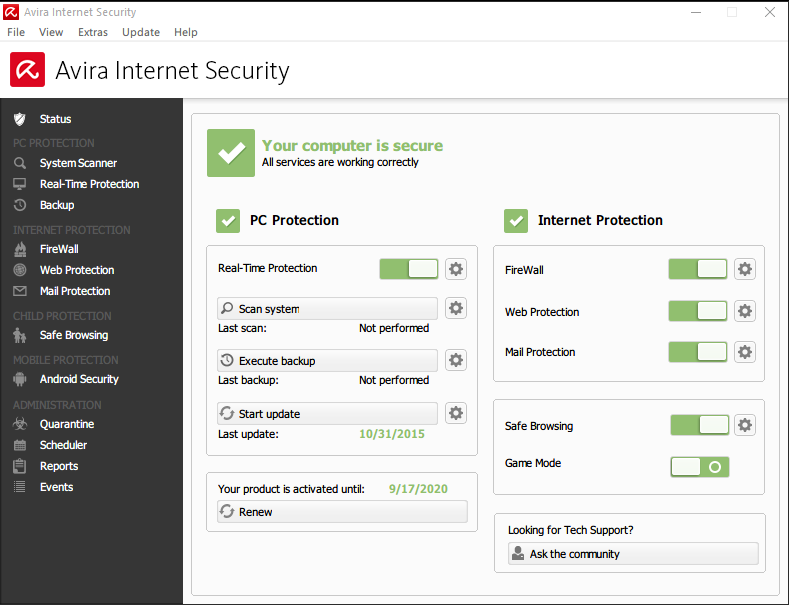Open the Extras menu

93,32
